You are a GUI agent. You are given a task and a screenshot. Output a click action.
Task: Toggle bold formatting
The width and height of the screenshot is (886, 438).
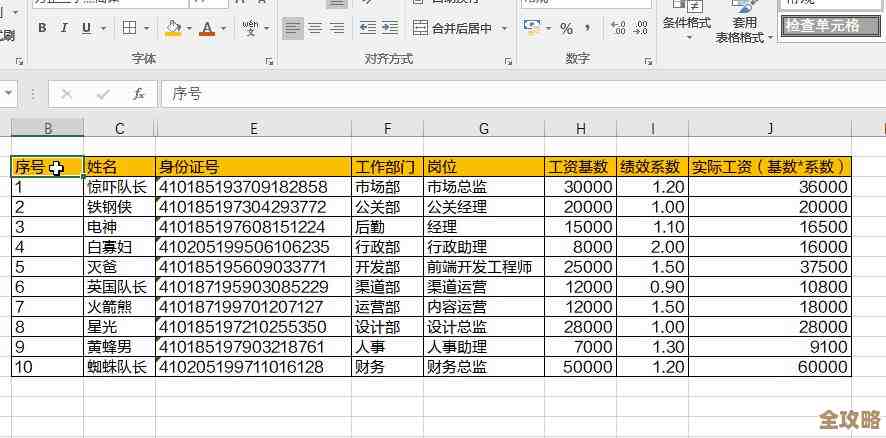coord(42,28)
